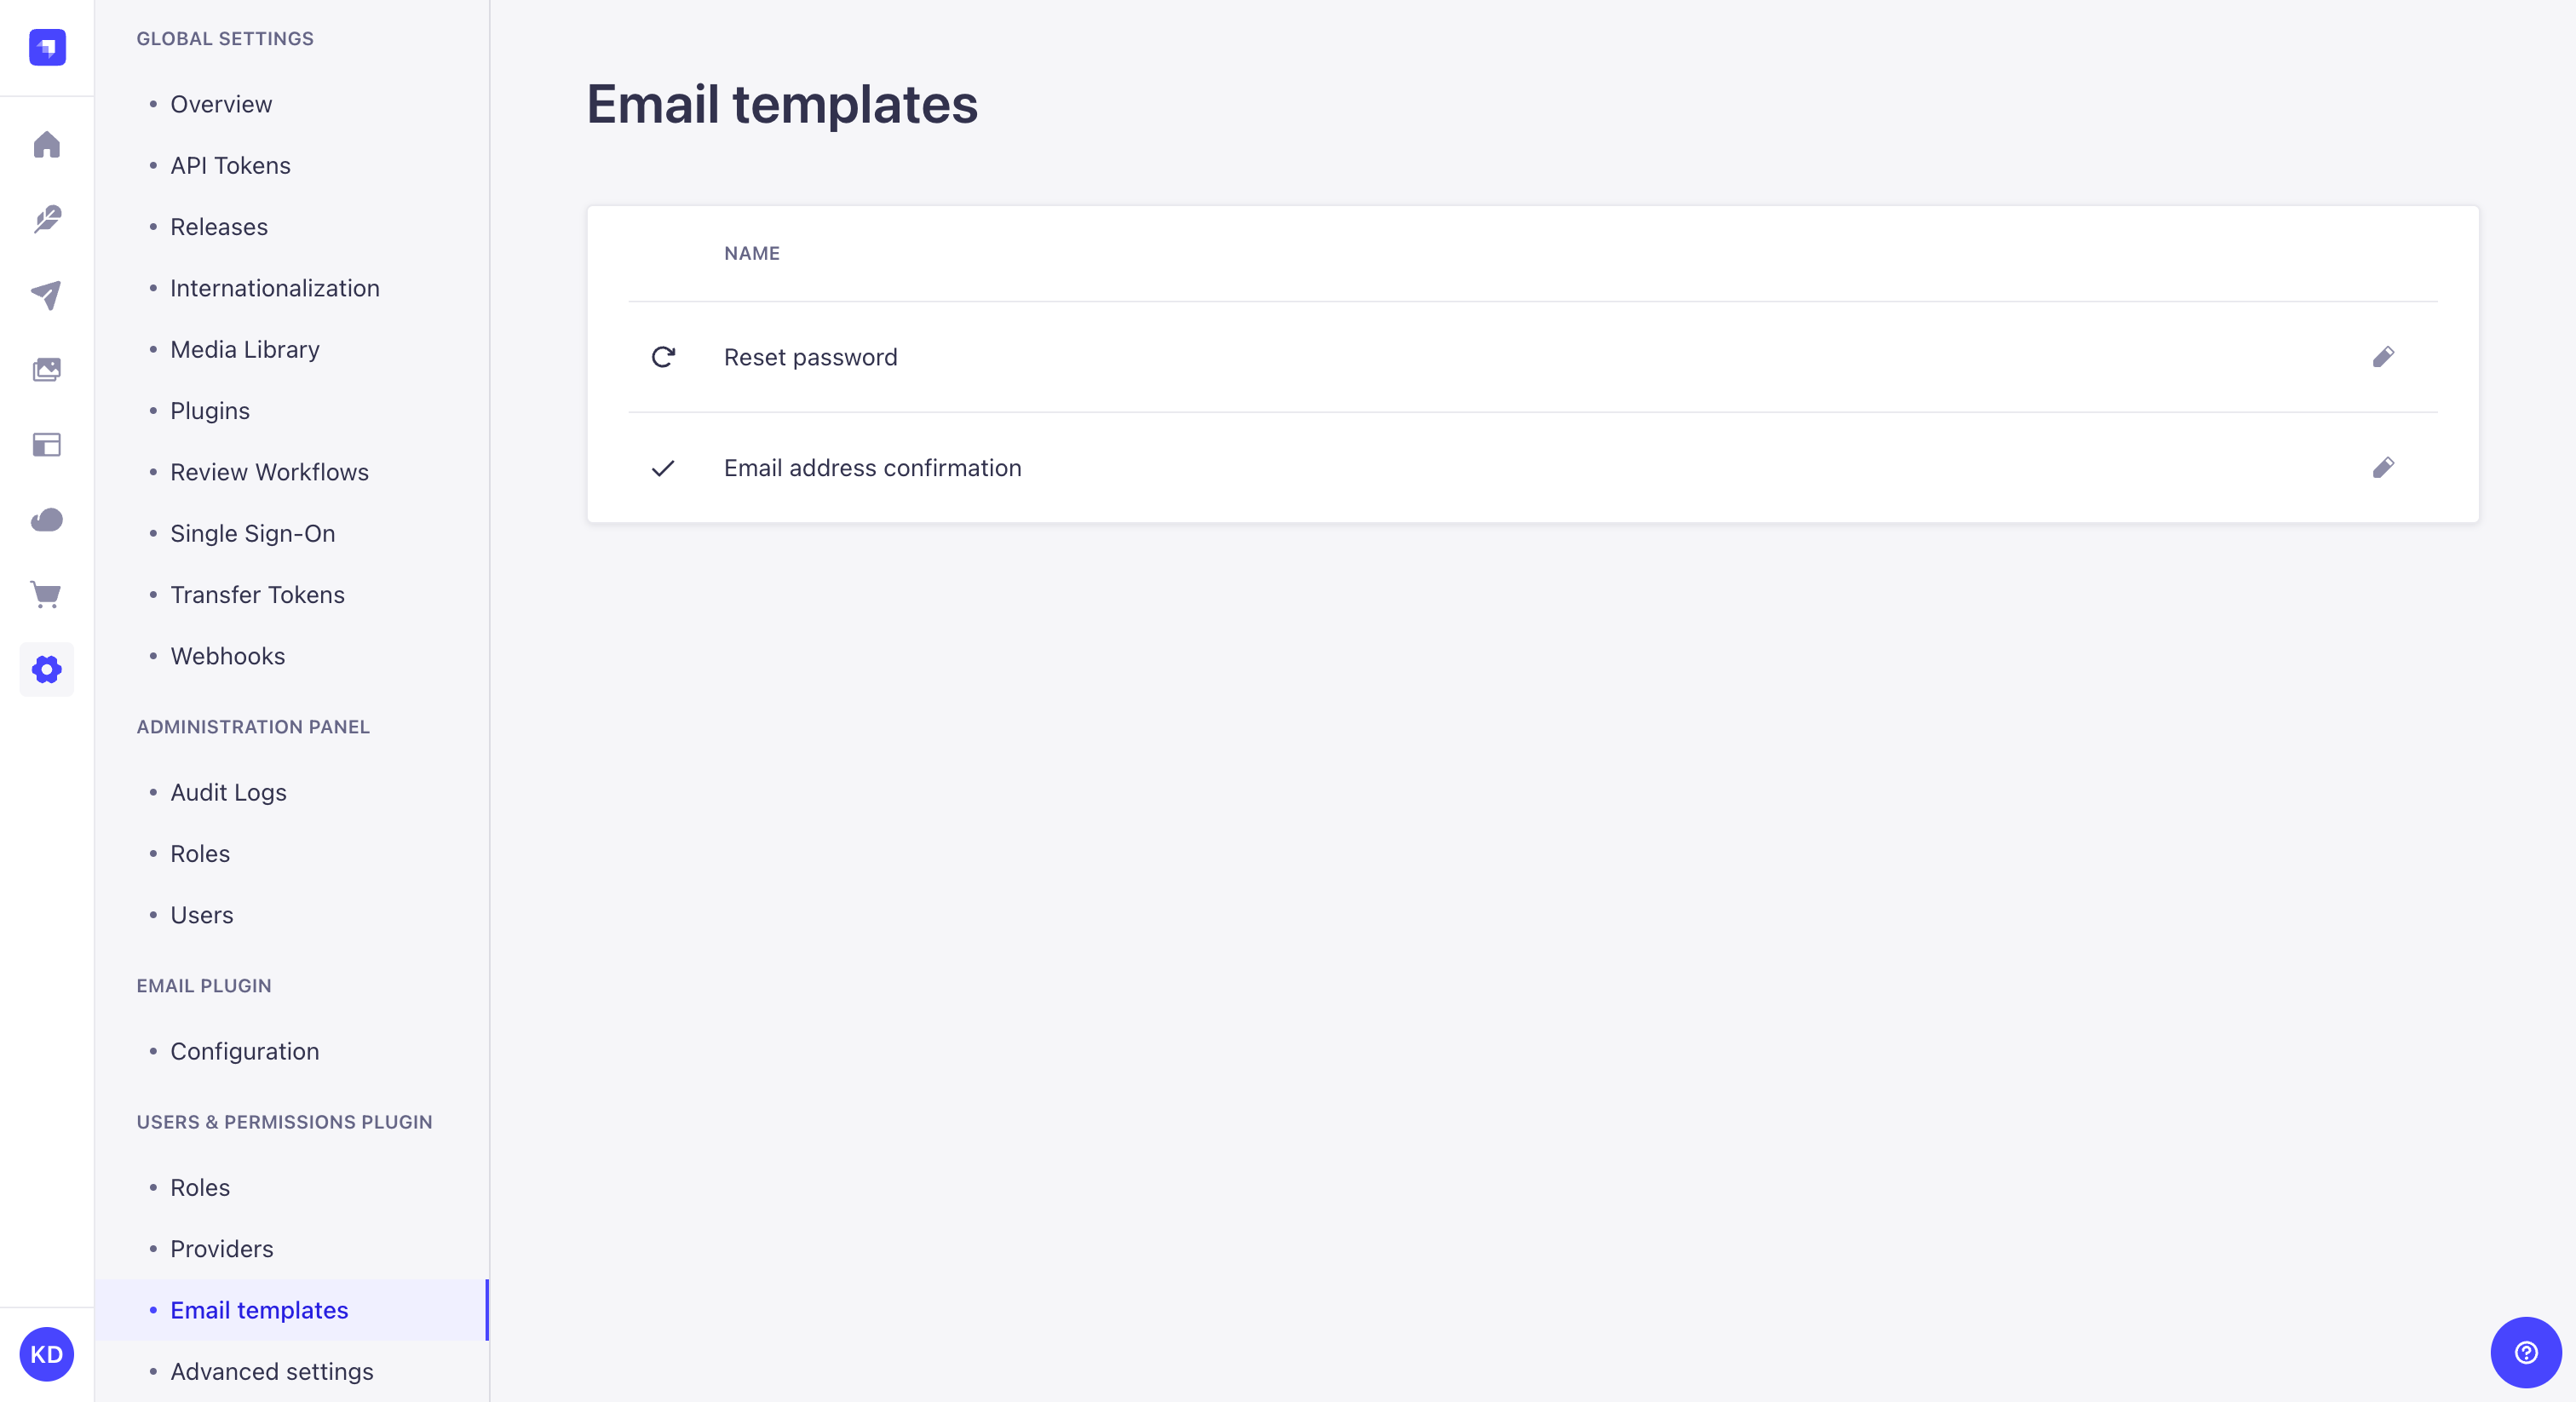2576x1402 pixels.
Task: Expand the Global Settings section
Action: point(224,37)
